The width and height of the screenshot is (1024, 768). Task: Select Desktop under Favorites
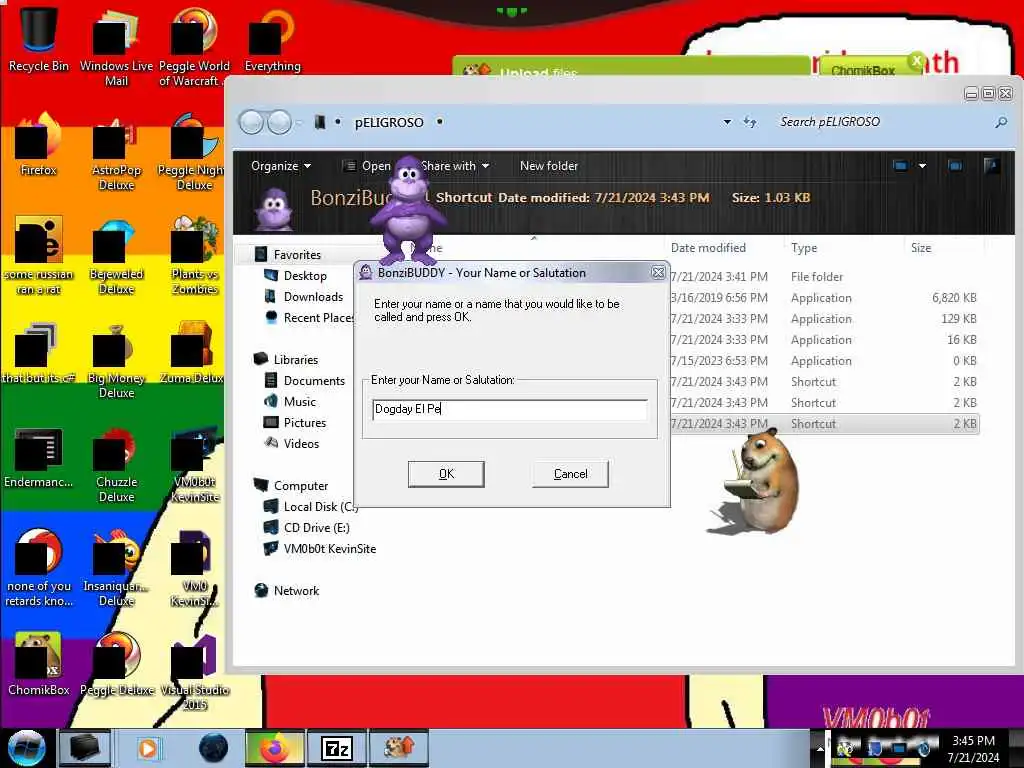point(304,276)
